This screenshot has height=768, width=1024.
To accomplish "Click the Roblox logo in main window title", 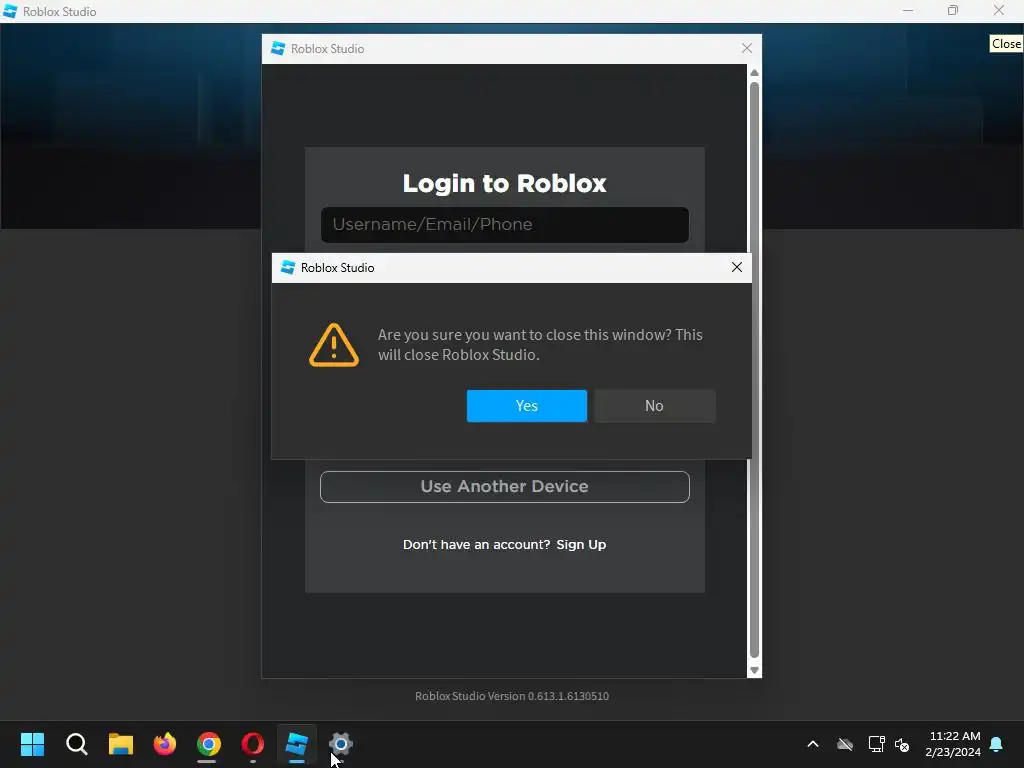I will (10, 11).
